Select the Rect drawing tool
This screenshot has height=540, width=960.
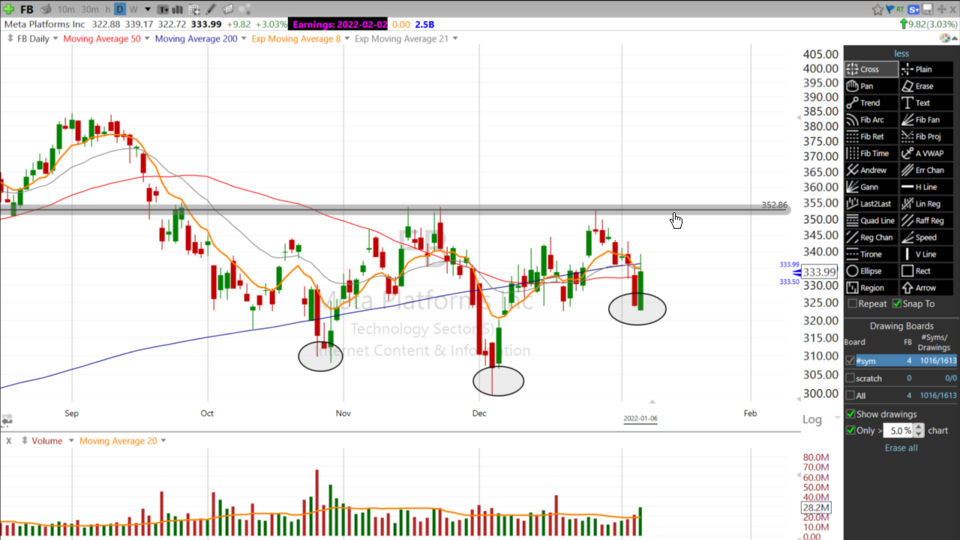tap(927, 271)
